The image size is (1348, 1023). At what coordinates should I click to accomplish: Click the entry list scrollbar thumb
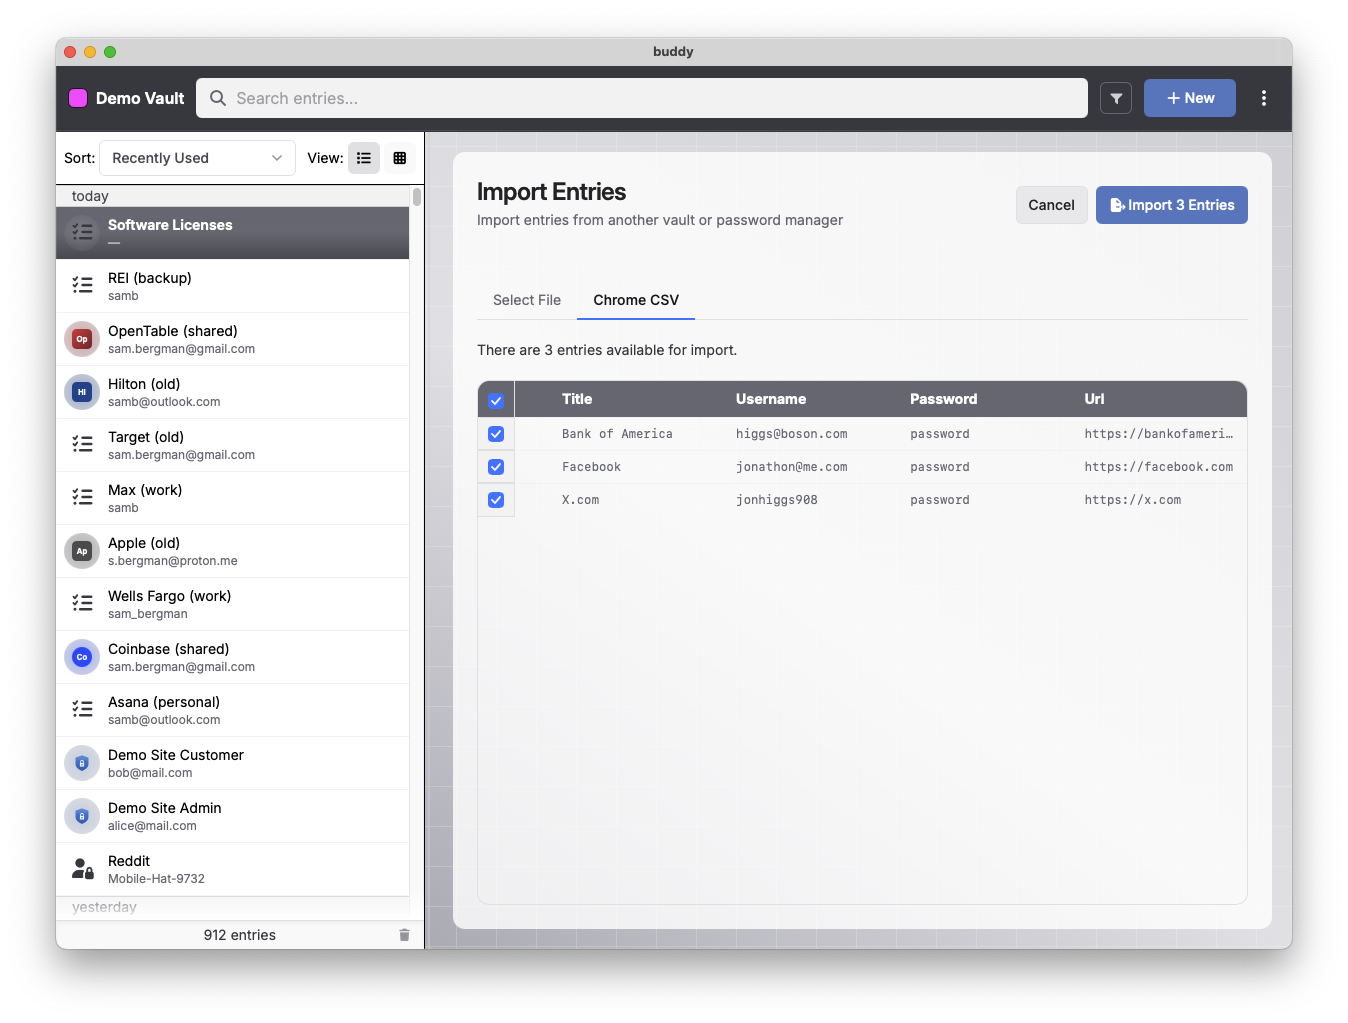(417, 197)
